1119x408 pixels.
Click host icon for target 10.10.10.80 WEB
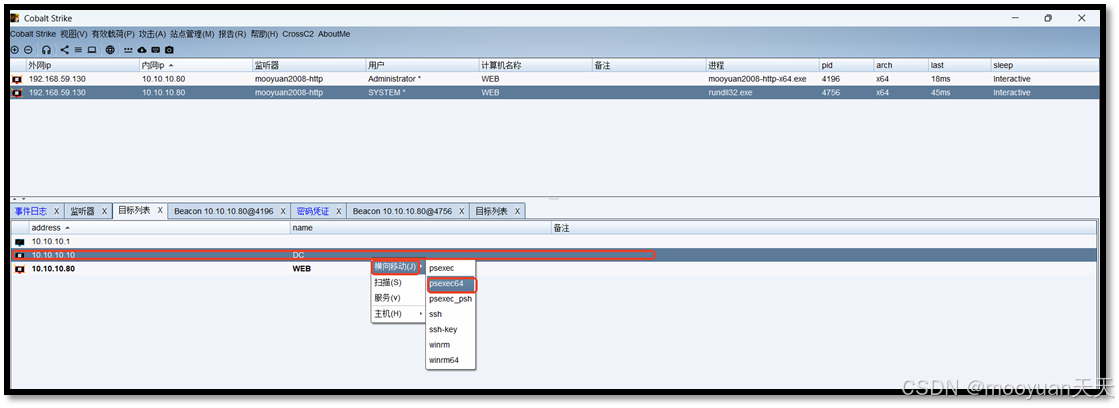pos(19,269)
